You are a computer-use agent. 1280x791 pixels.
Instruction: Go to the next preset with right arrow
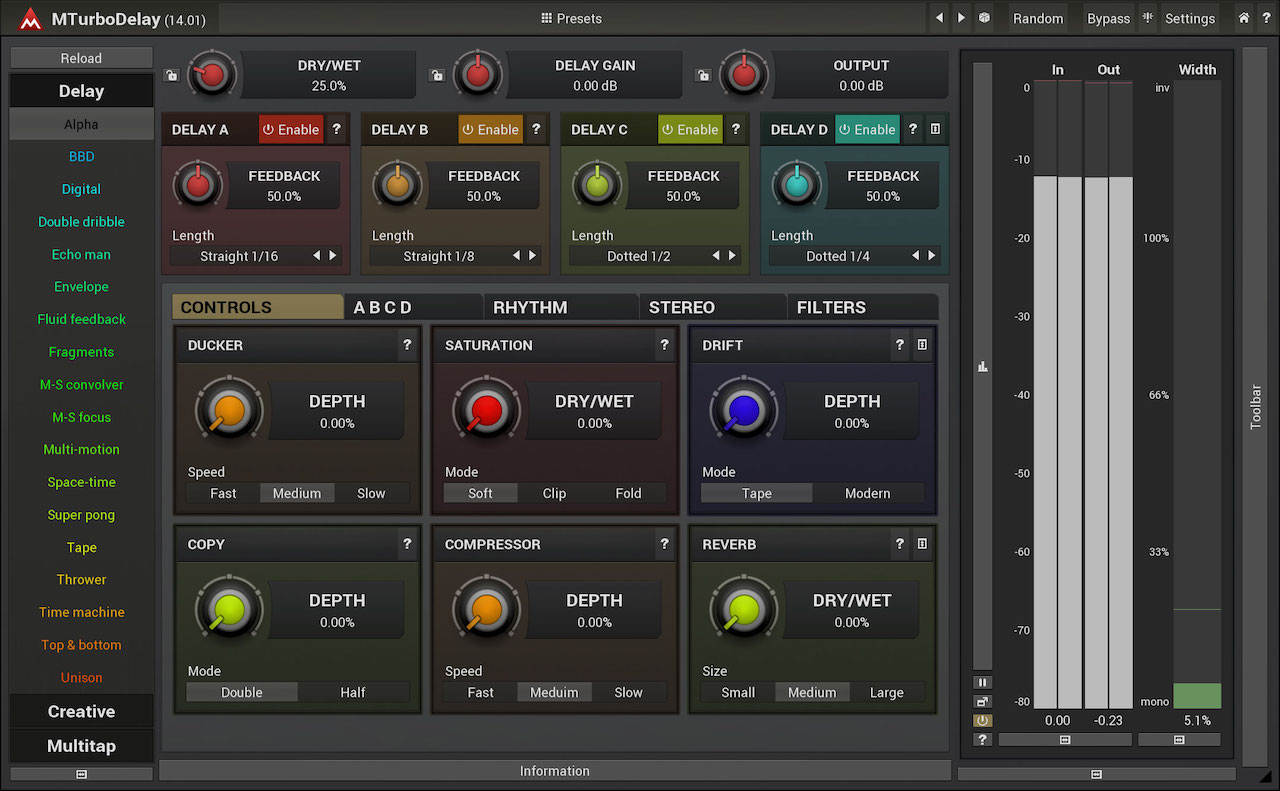point(961,18)
